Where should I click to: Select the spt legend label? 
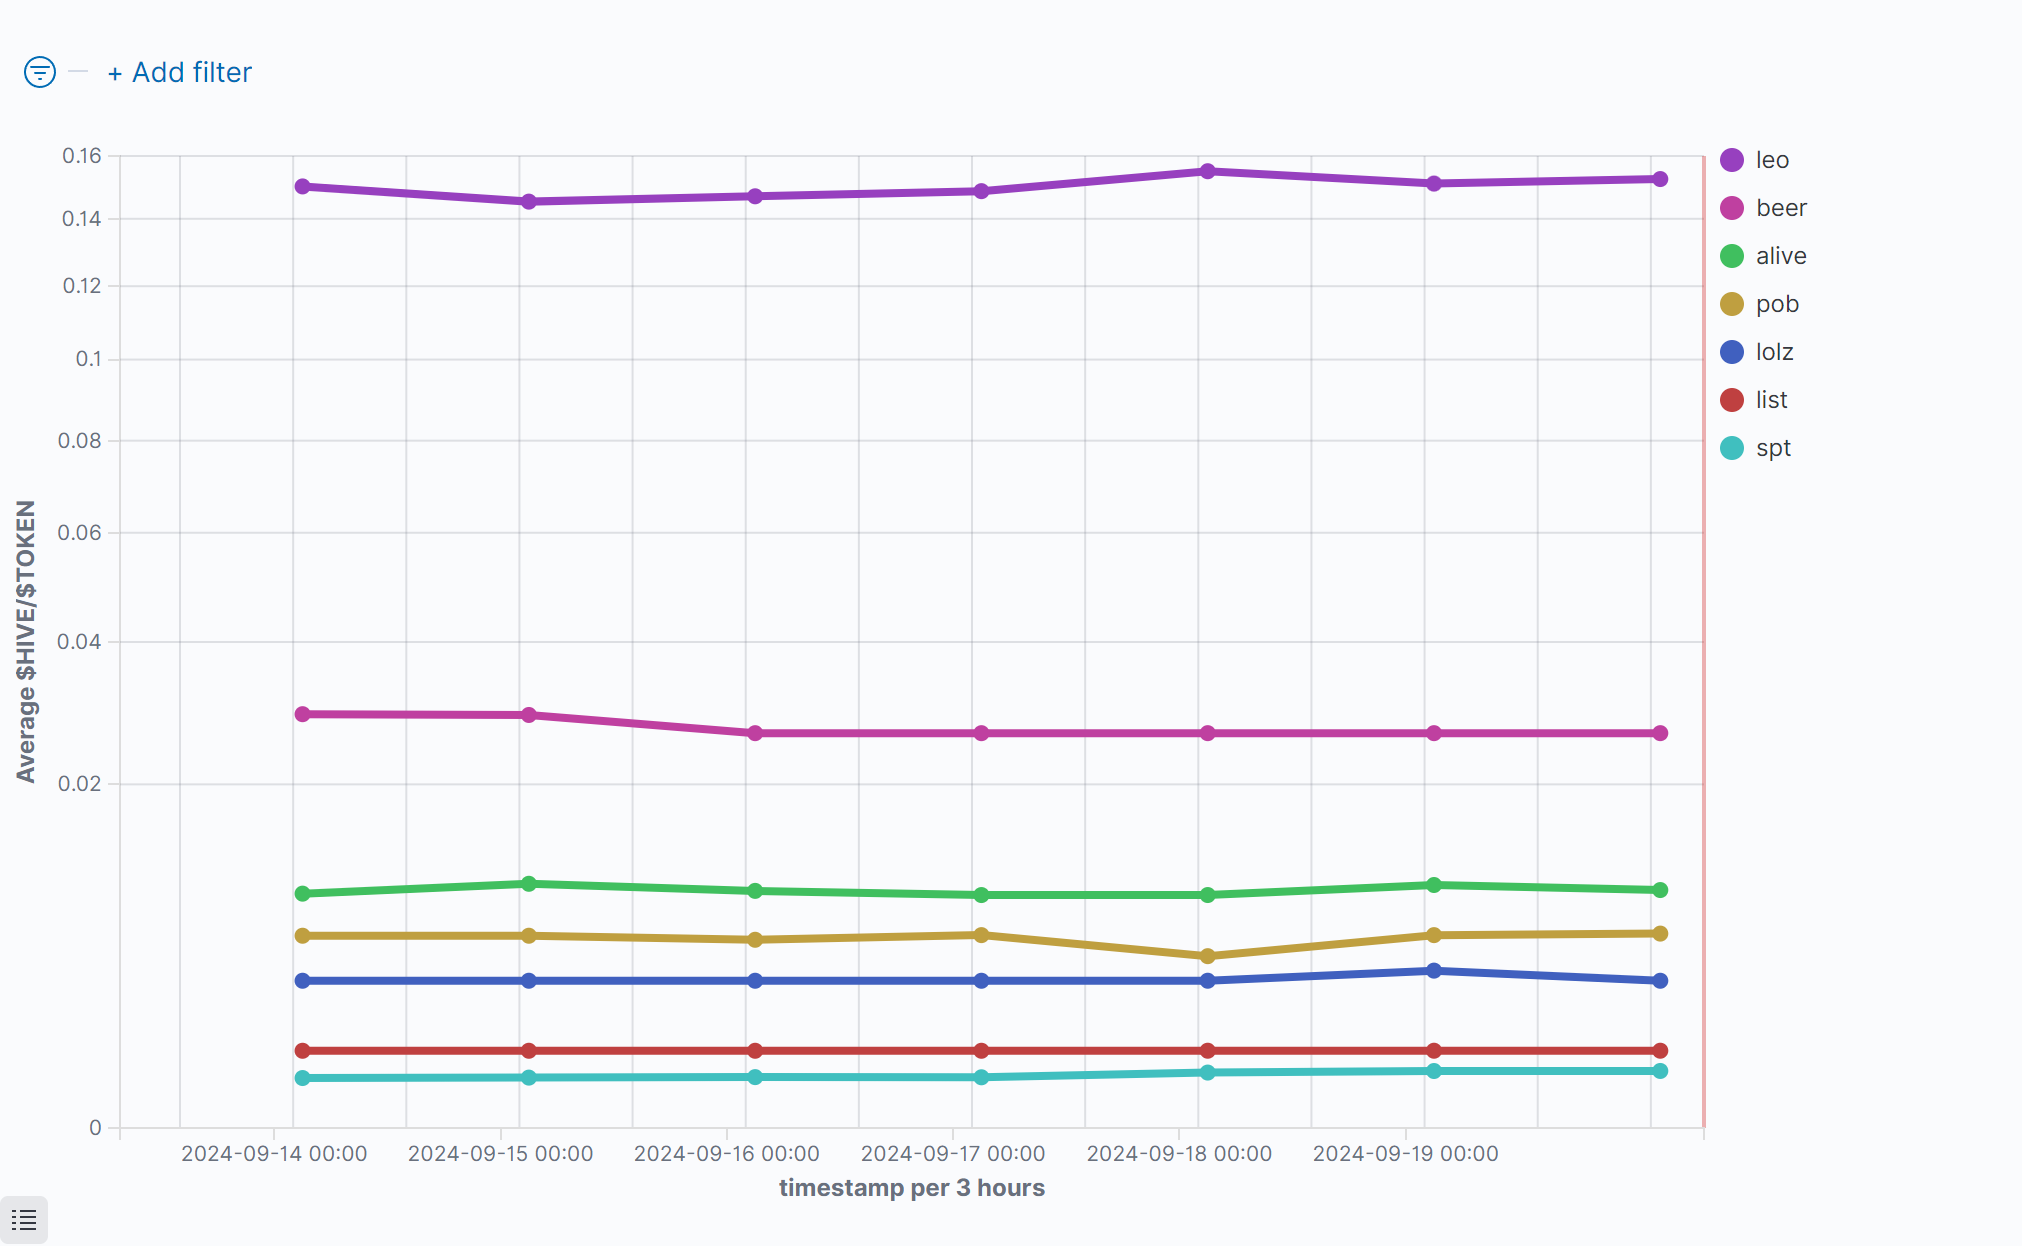(x=1773, y=448)
